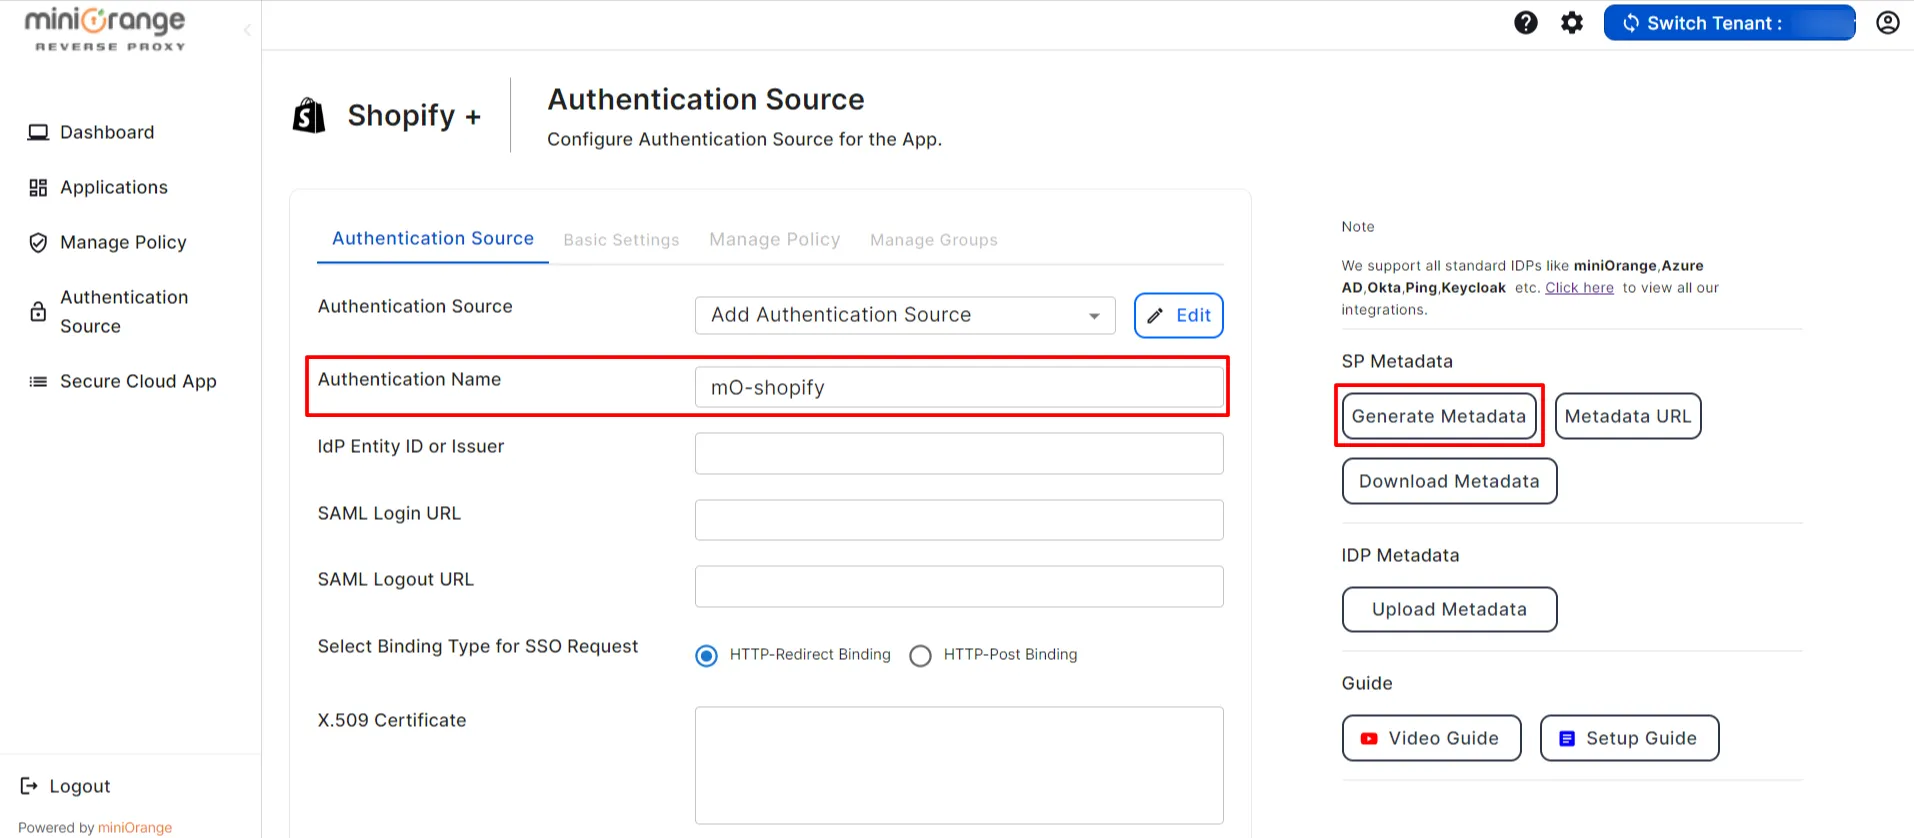The image size is (1914, 838).
Task: Click the Setup Guide button label
Action: pos(1641,739)
